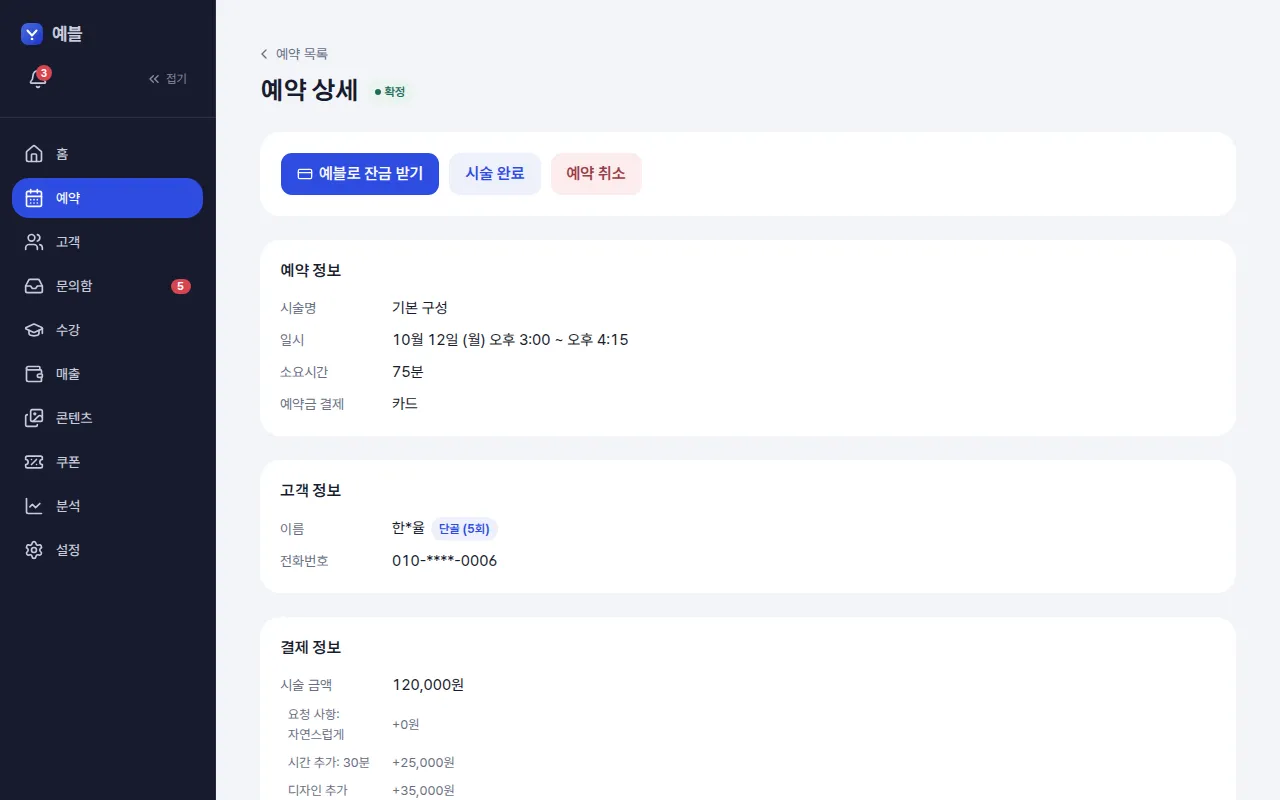Click the duration value 75분

pos(408,372)
